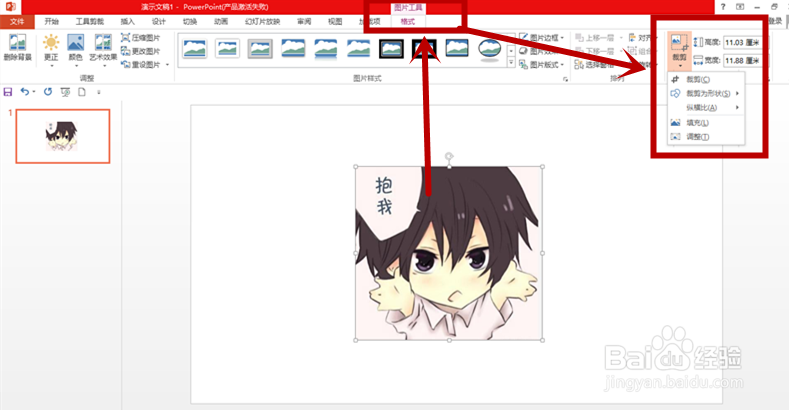Open the Color (颜色) picture icon

pyautogui.click(x=75, y=43)
